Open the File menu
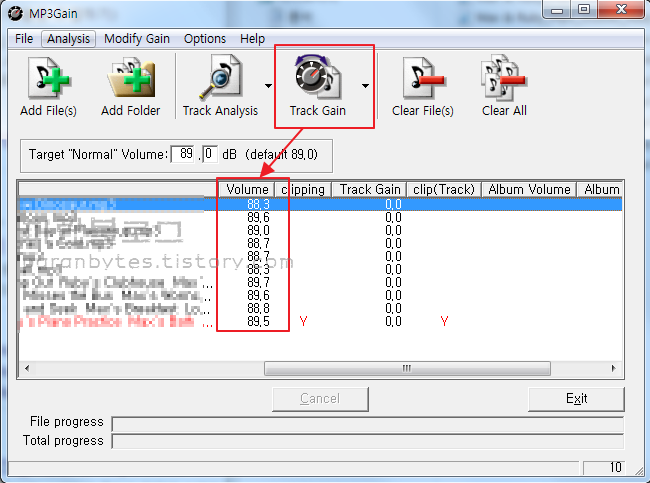This screenshot has width=650, height=483. pyautogui.click(x=24, y=39)
